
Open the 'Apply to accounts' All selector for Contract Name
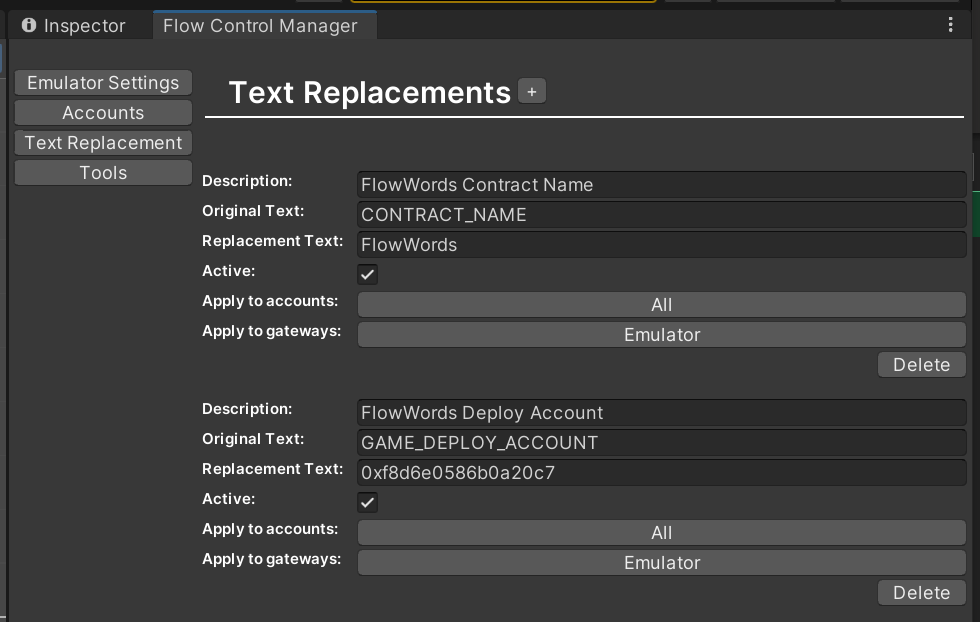point(662,304)
